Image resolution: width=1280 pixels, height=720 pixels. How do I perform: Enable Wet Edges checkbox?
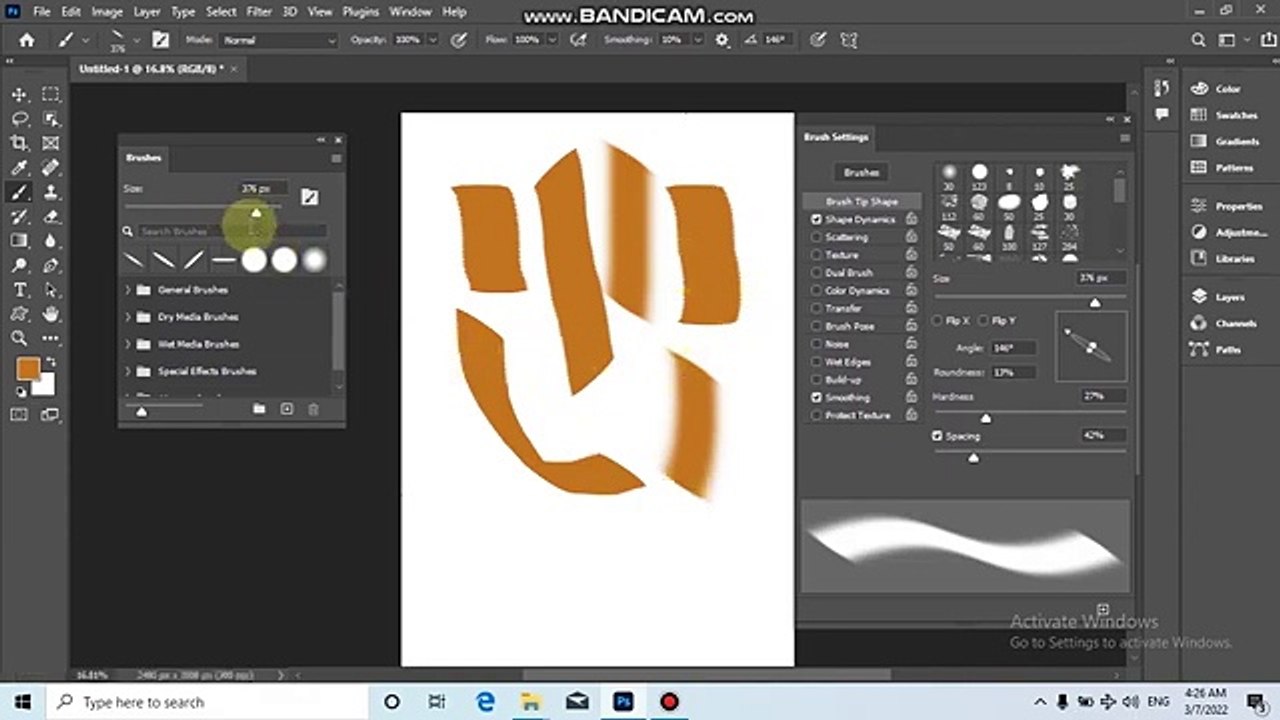point(816,362)
